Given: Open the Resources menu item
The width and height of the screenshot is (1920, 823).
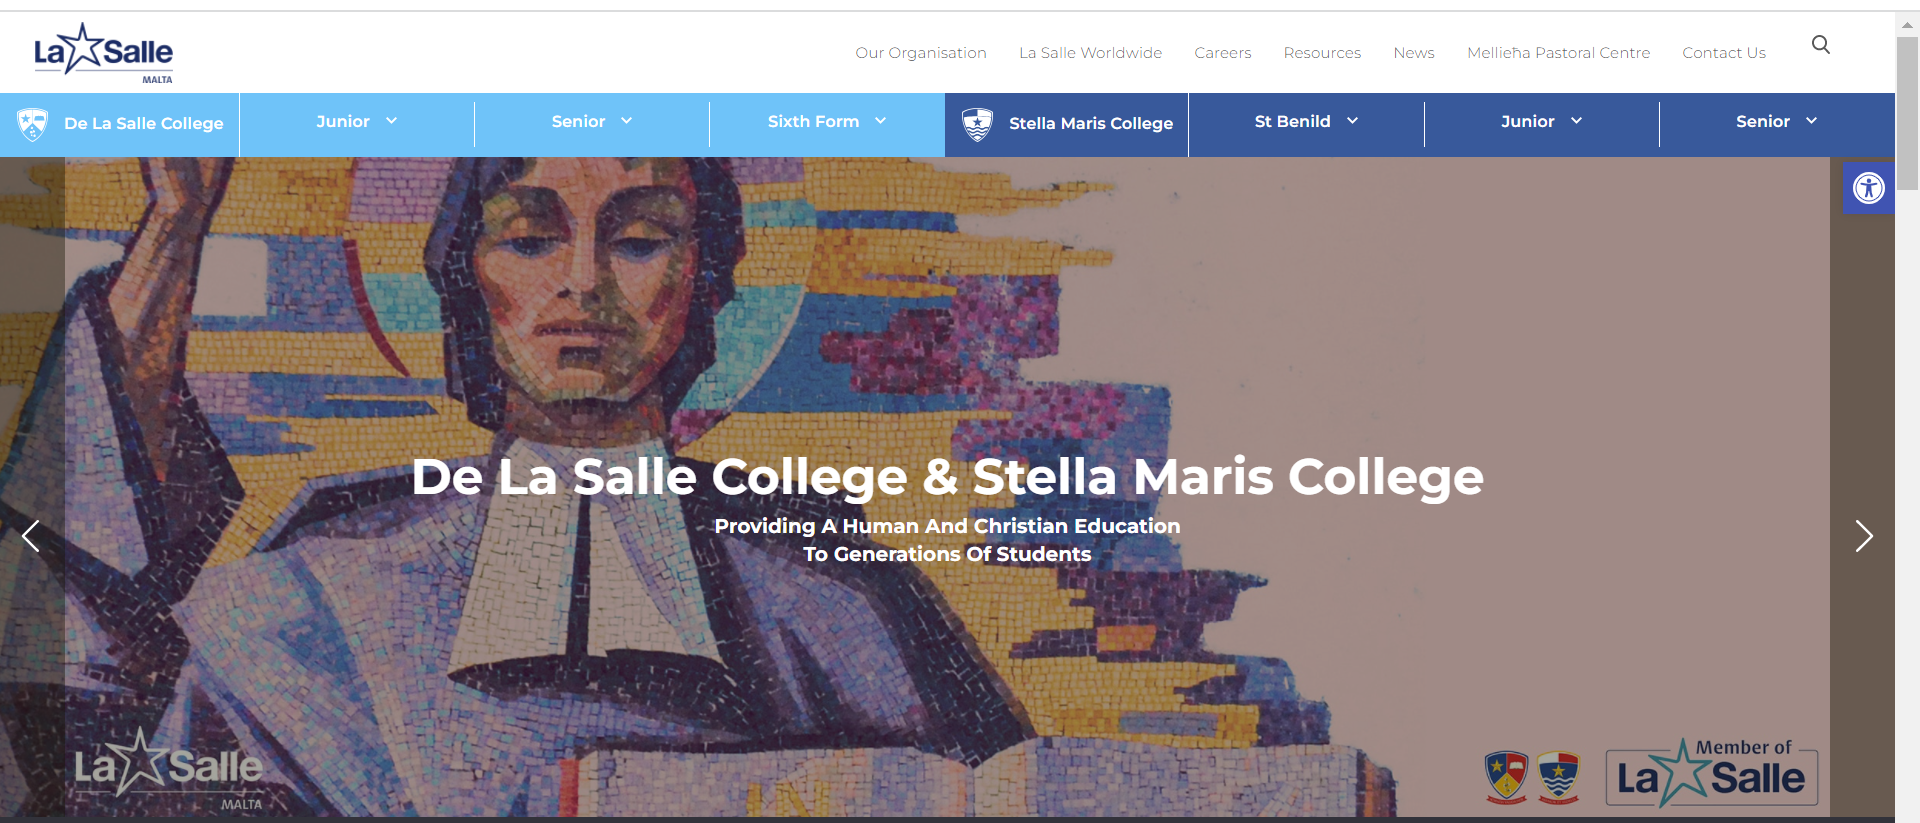Looking at the screenshot, I should tap(1322, 53).
